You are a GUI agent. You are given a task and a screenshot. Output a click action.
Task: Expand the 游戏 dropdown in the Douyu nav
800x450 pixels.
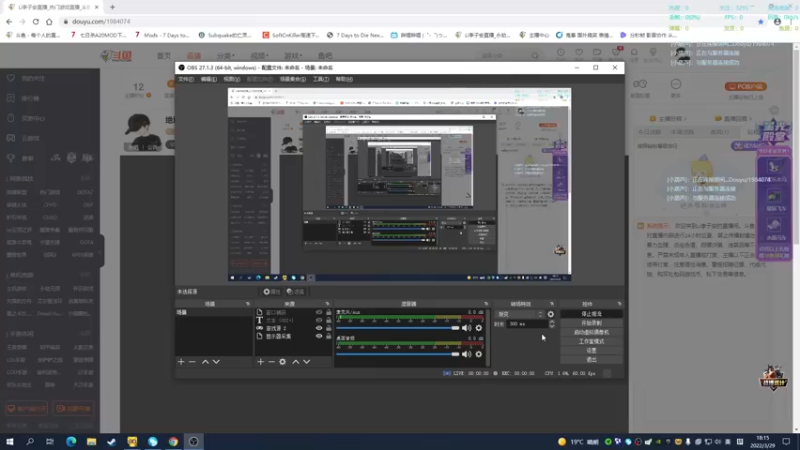point(293,56)
